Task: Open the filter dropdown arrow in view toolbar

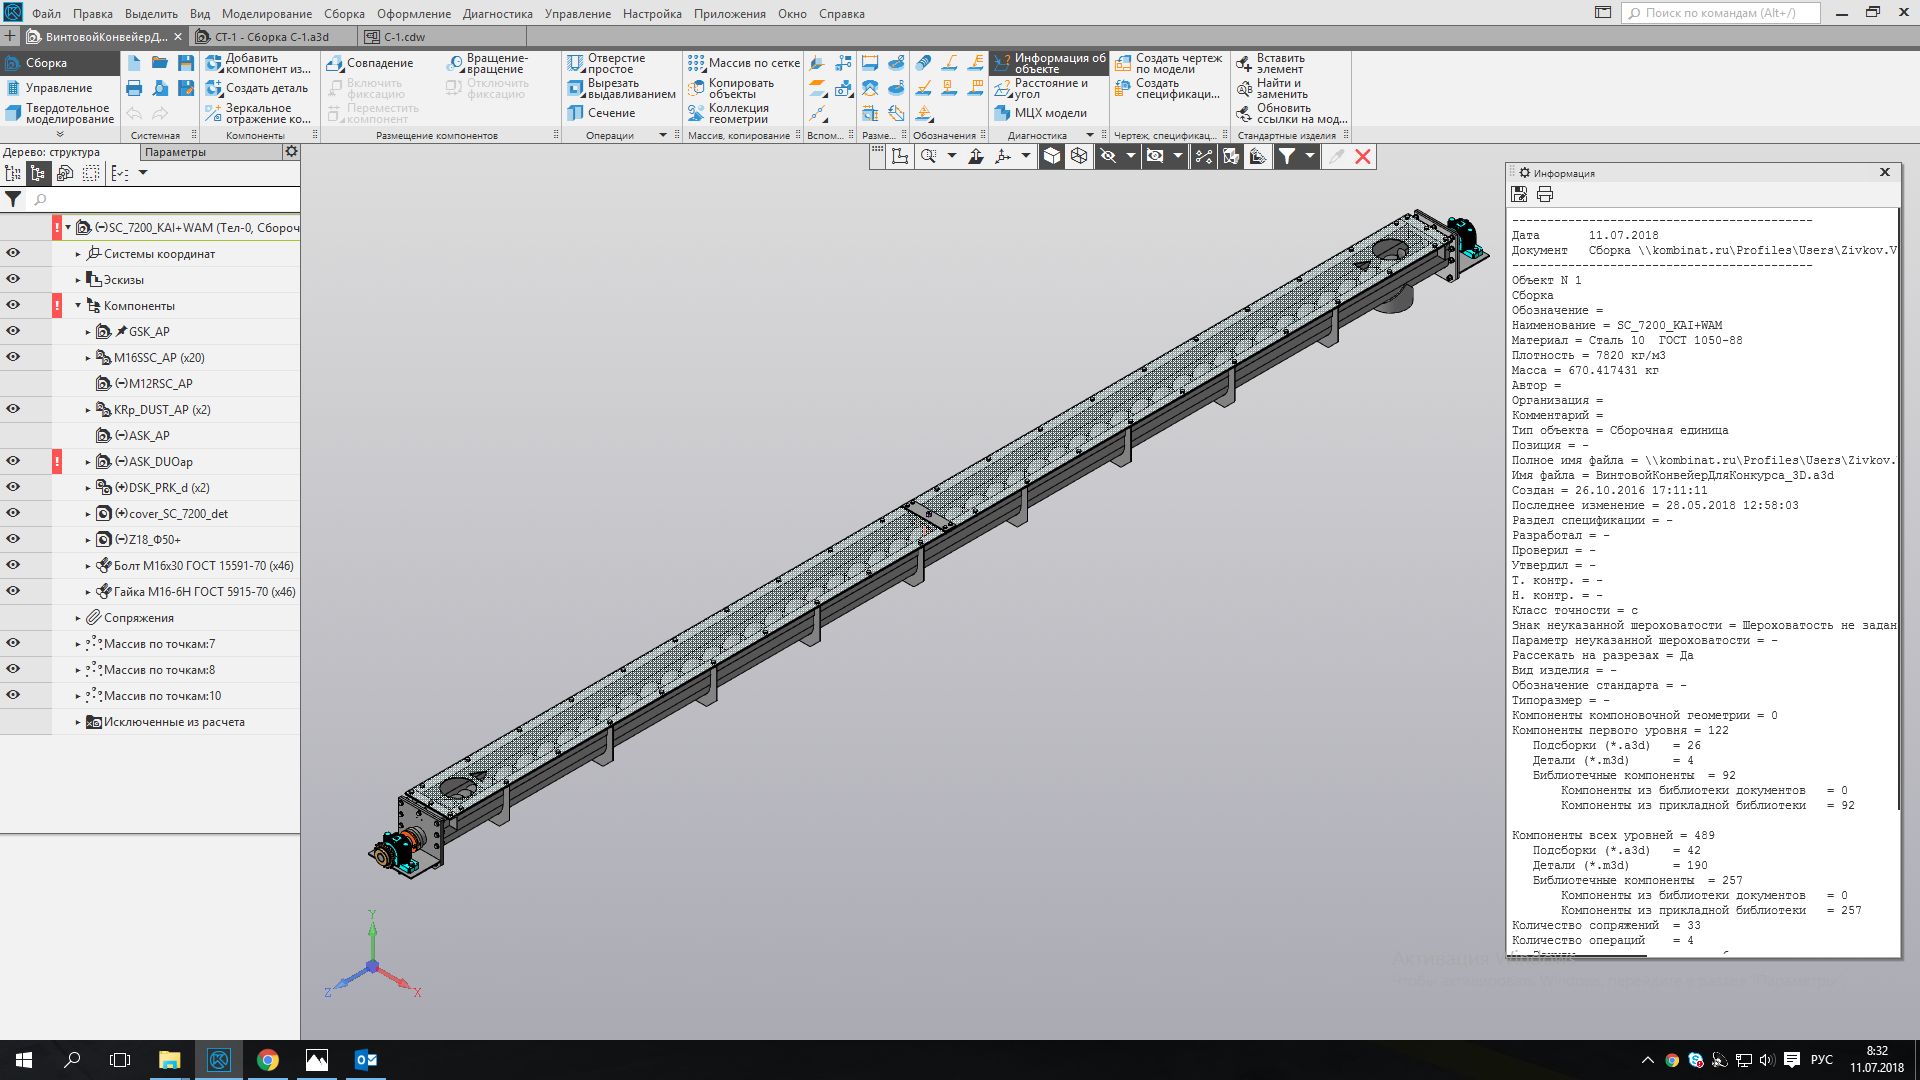Action: 1309,156
